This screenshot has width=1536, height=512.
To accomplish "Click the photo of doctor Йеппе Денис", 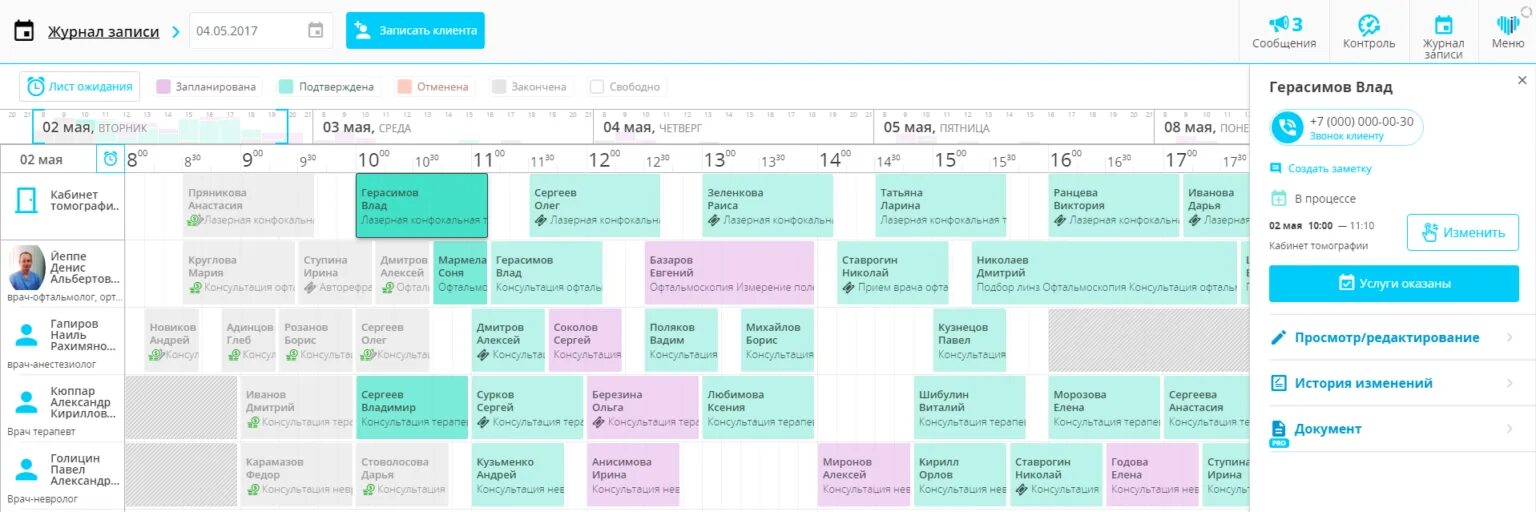I will tap(26, 267).
